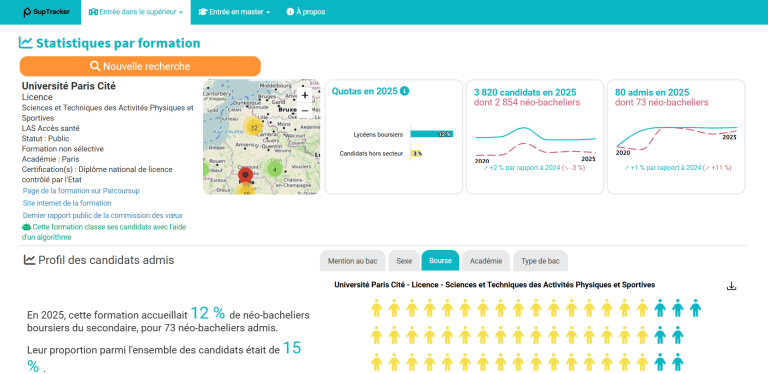768x374 pixels.
Task: Click the LAS Accès santé text
Action: (x=50, y=128)
